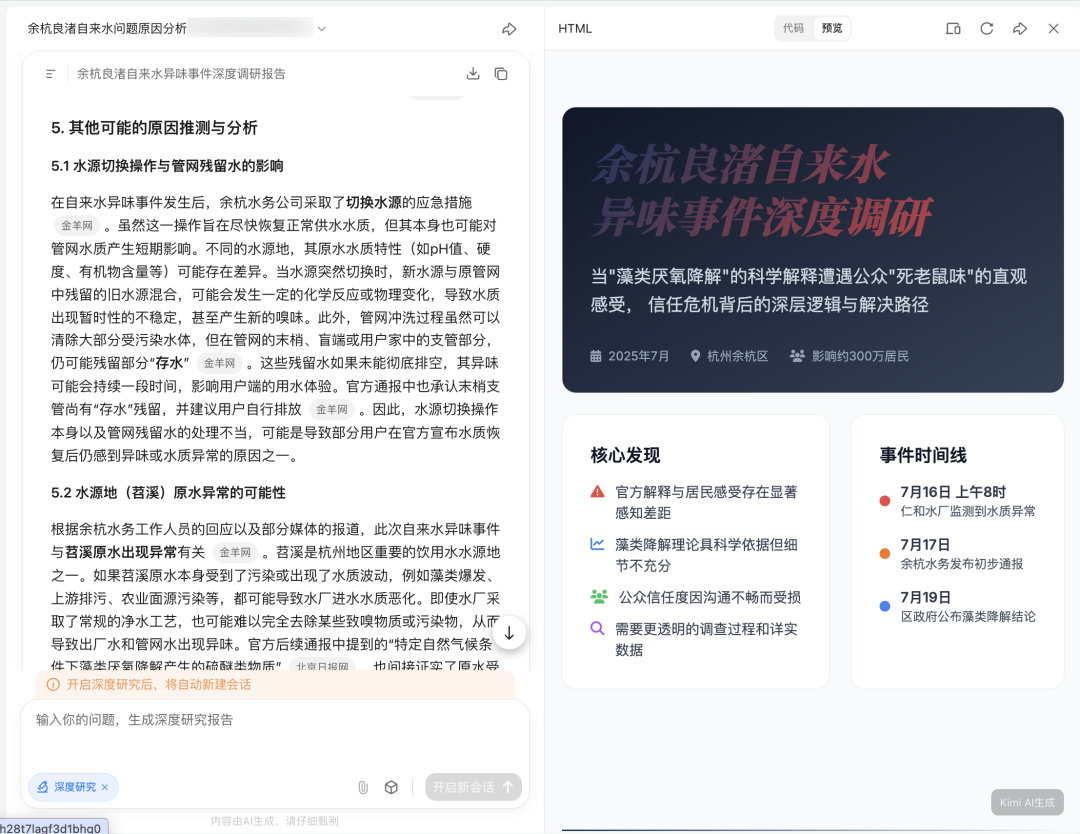
Task: Toggle device preview layout icon
Action: coord(953,29)
